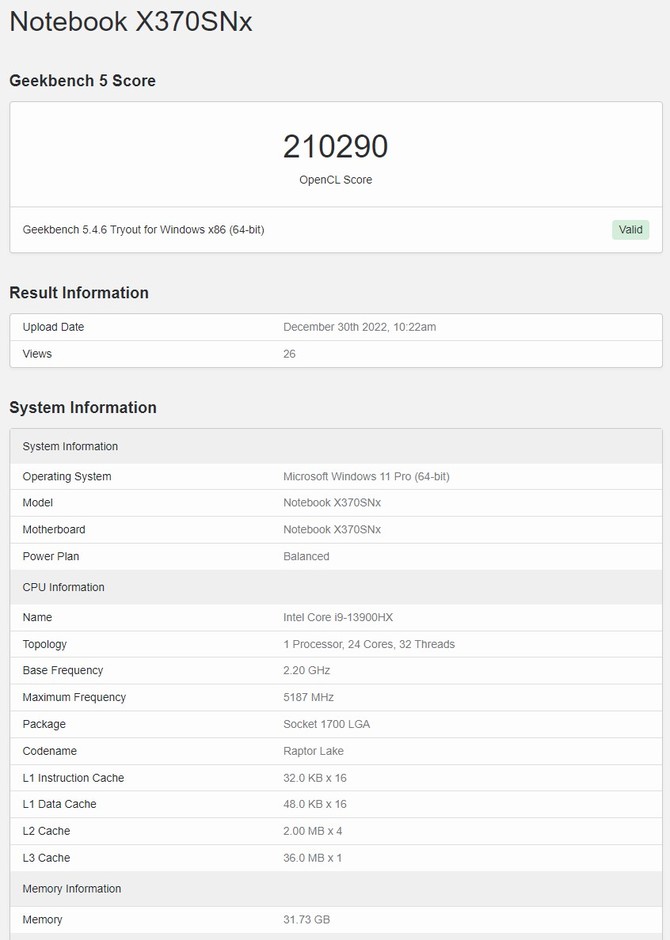Select 'Socket 1700 LGA' value
Viewport: 670px width, 940px height.
327,725
